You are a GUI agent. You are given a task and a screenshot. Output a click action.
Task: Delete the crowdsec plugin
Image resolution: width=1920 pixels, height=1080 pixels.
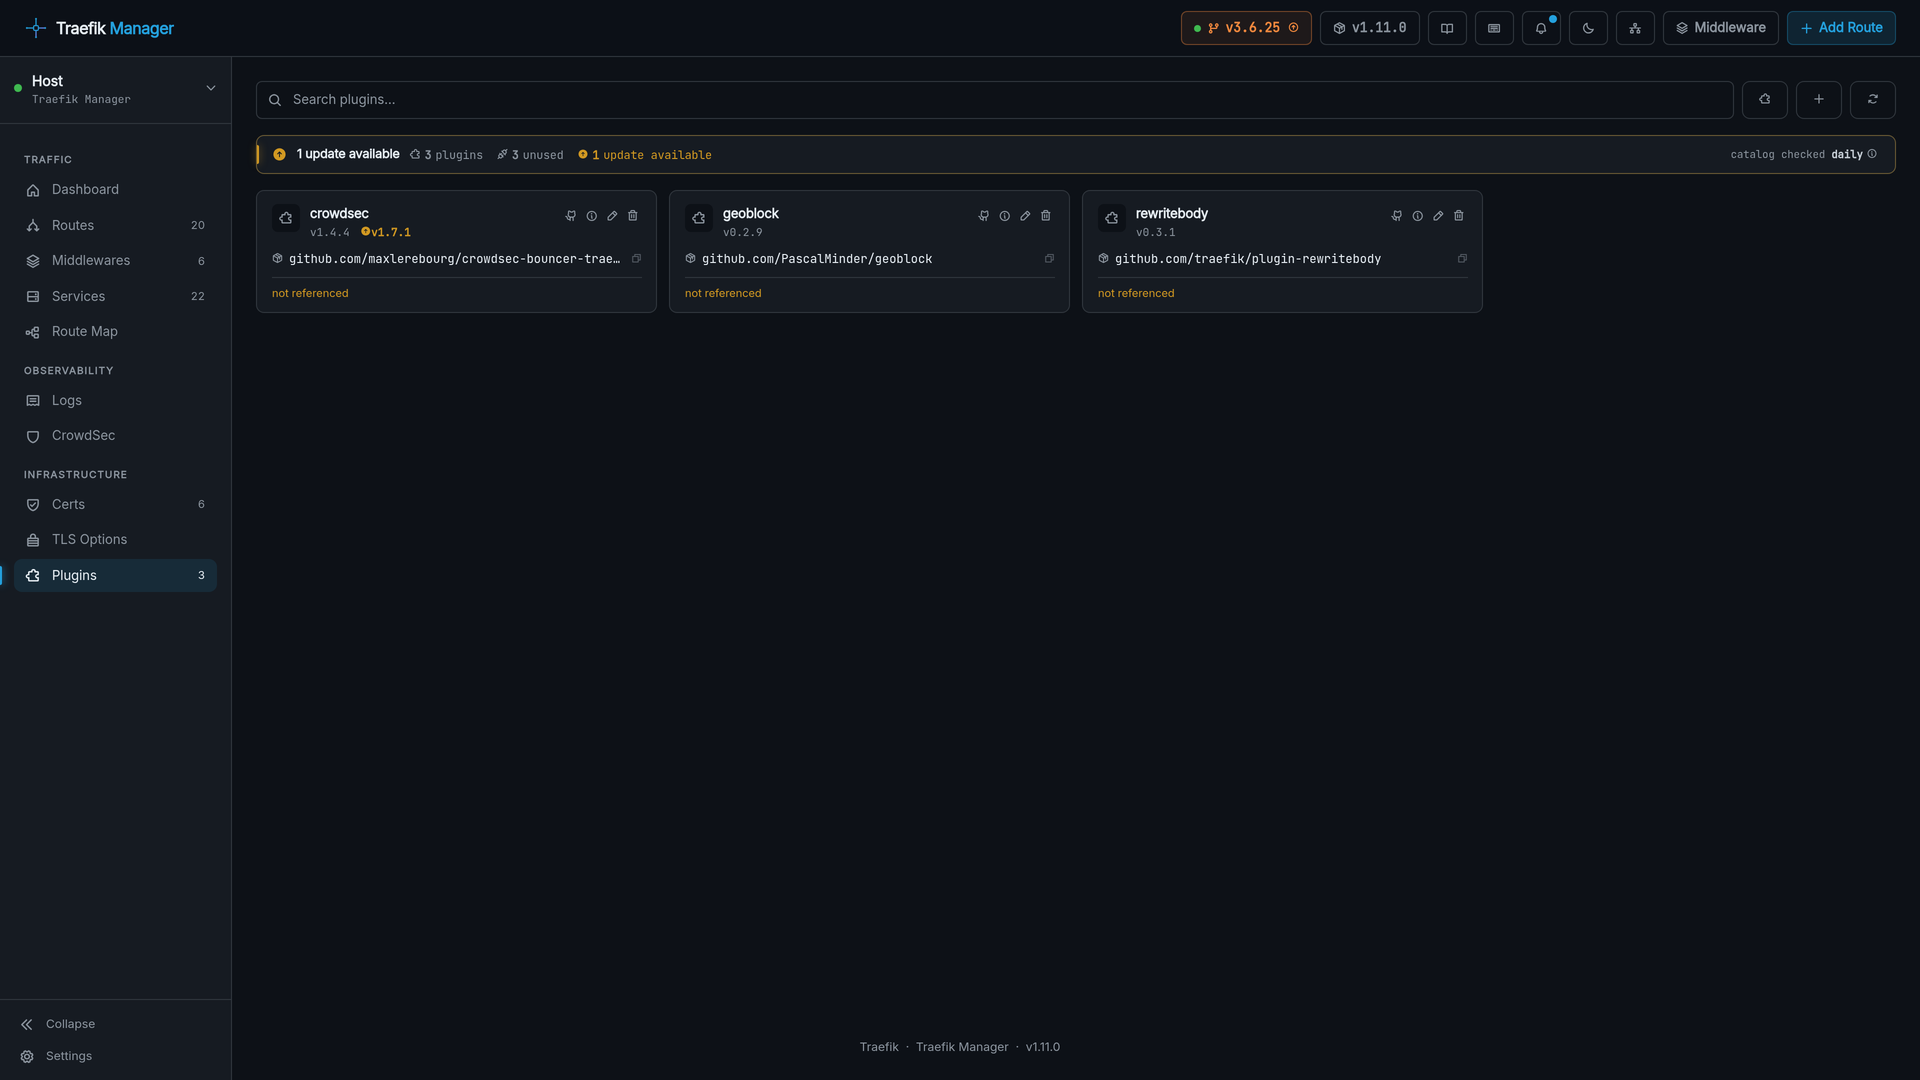(633, 216)
